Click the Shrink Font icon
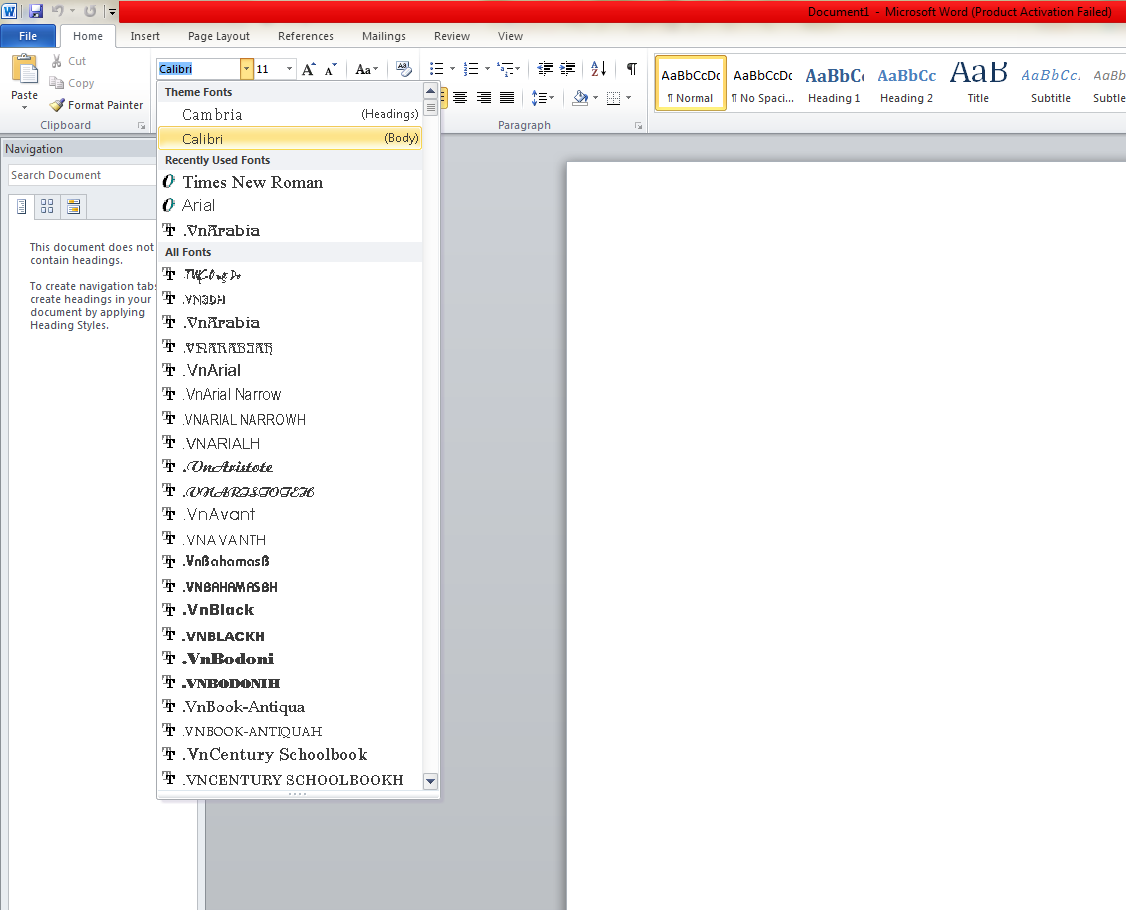Image resolution: width=1126 pixels, height=910 pixels. (x=330, y=69)
